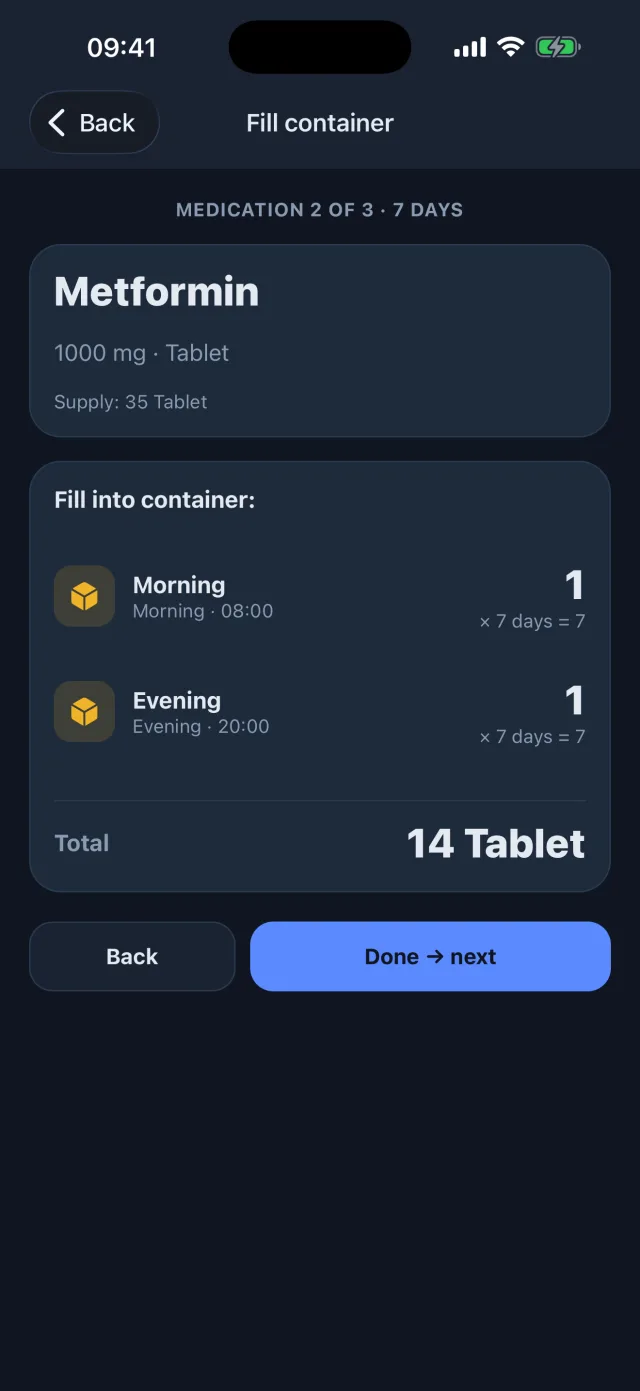Tap the 09:41 clock in status bar

pyautogui.click(x=121, y=47)
